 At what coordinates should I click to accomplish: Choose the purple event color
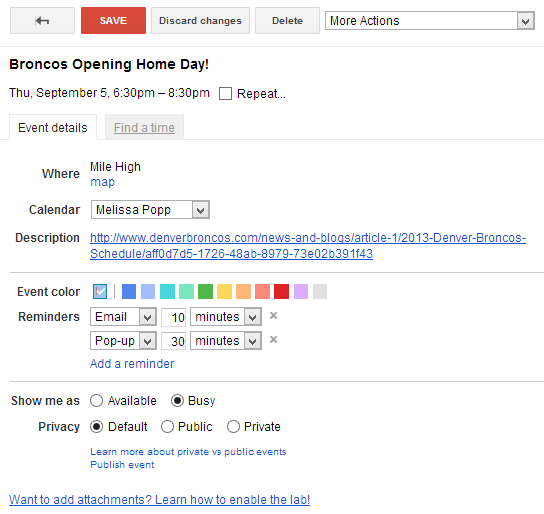click(301, 291)
